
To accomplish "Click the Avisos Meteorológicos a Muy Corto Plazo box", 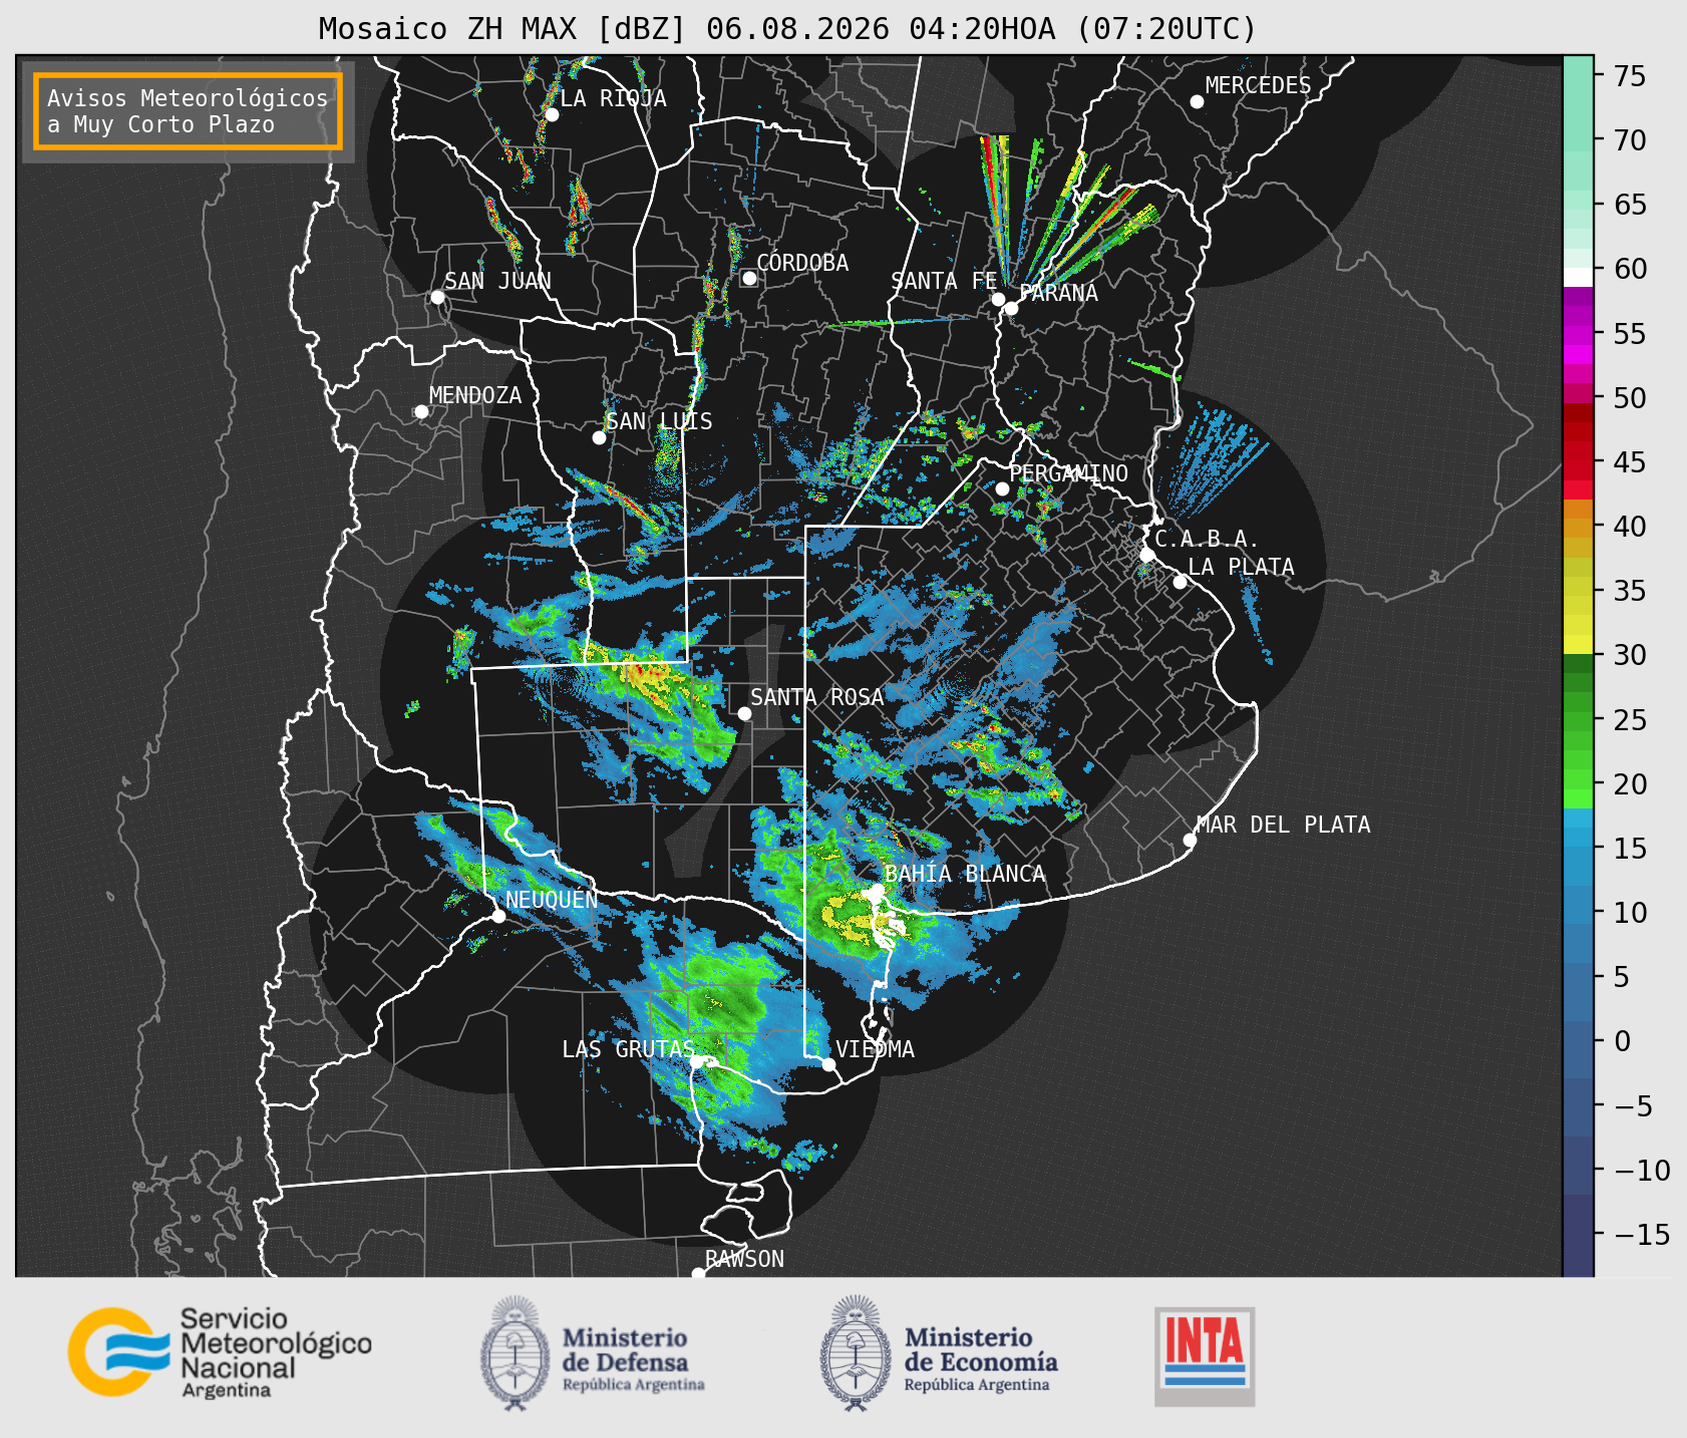I will [x=188, y=111].
